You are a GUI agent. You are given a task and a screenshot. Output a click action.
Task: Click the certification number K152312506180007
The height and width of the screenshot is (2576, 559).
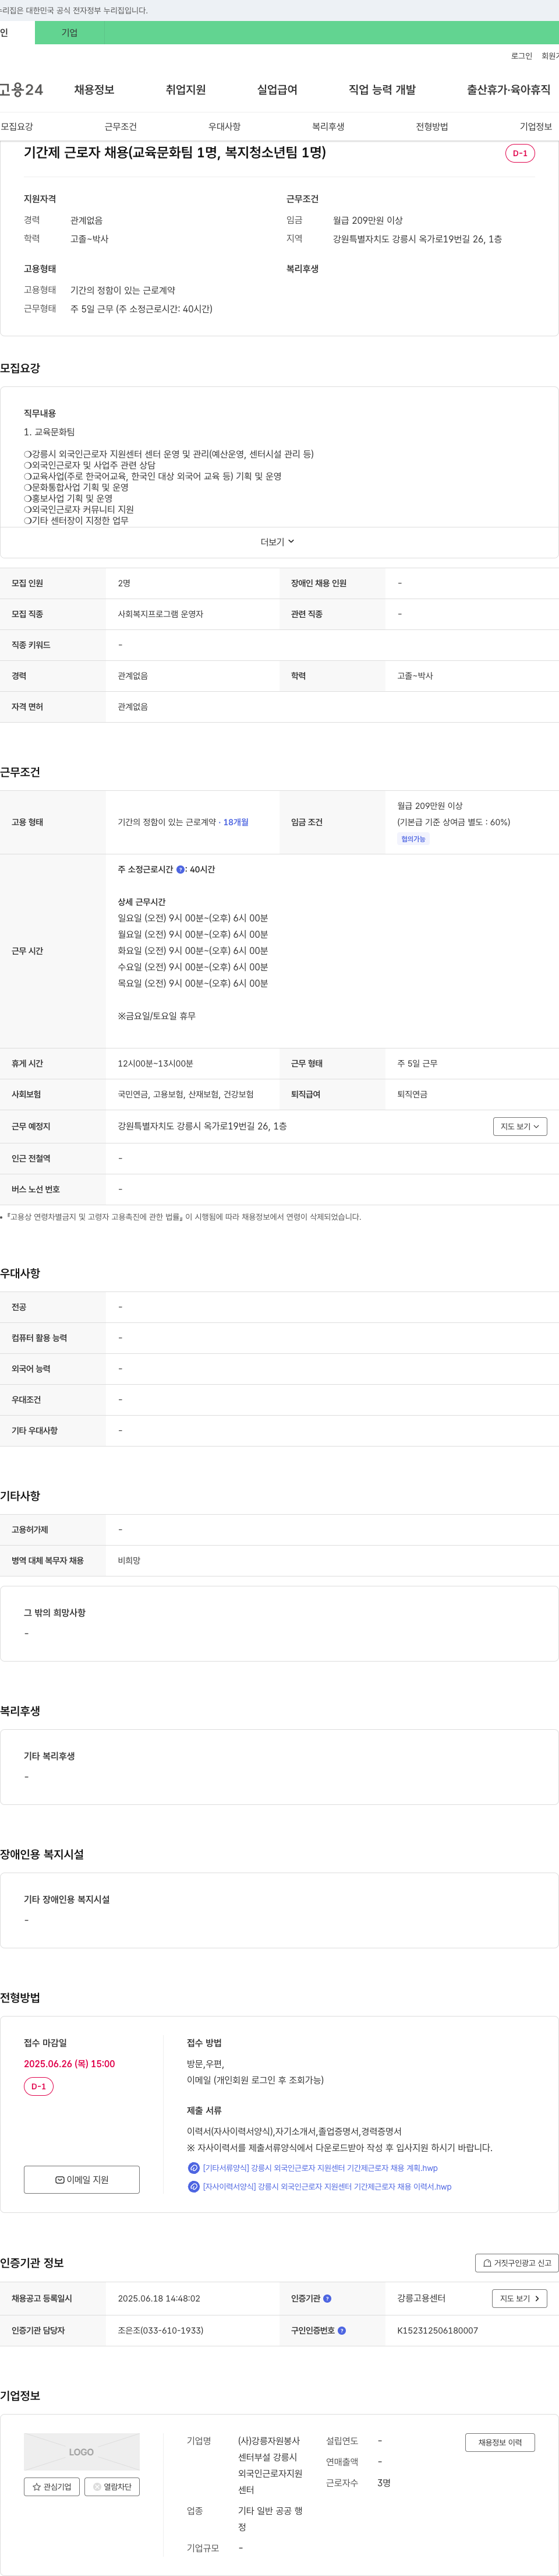(437, 2330)
